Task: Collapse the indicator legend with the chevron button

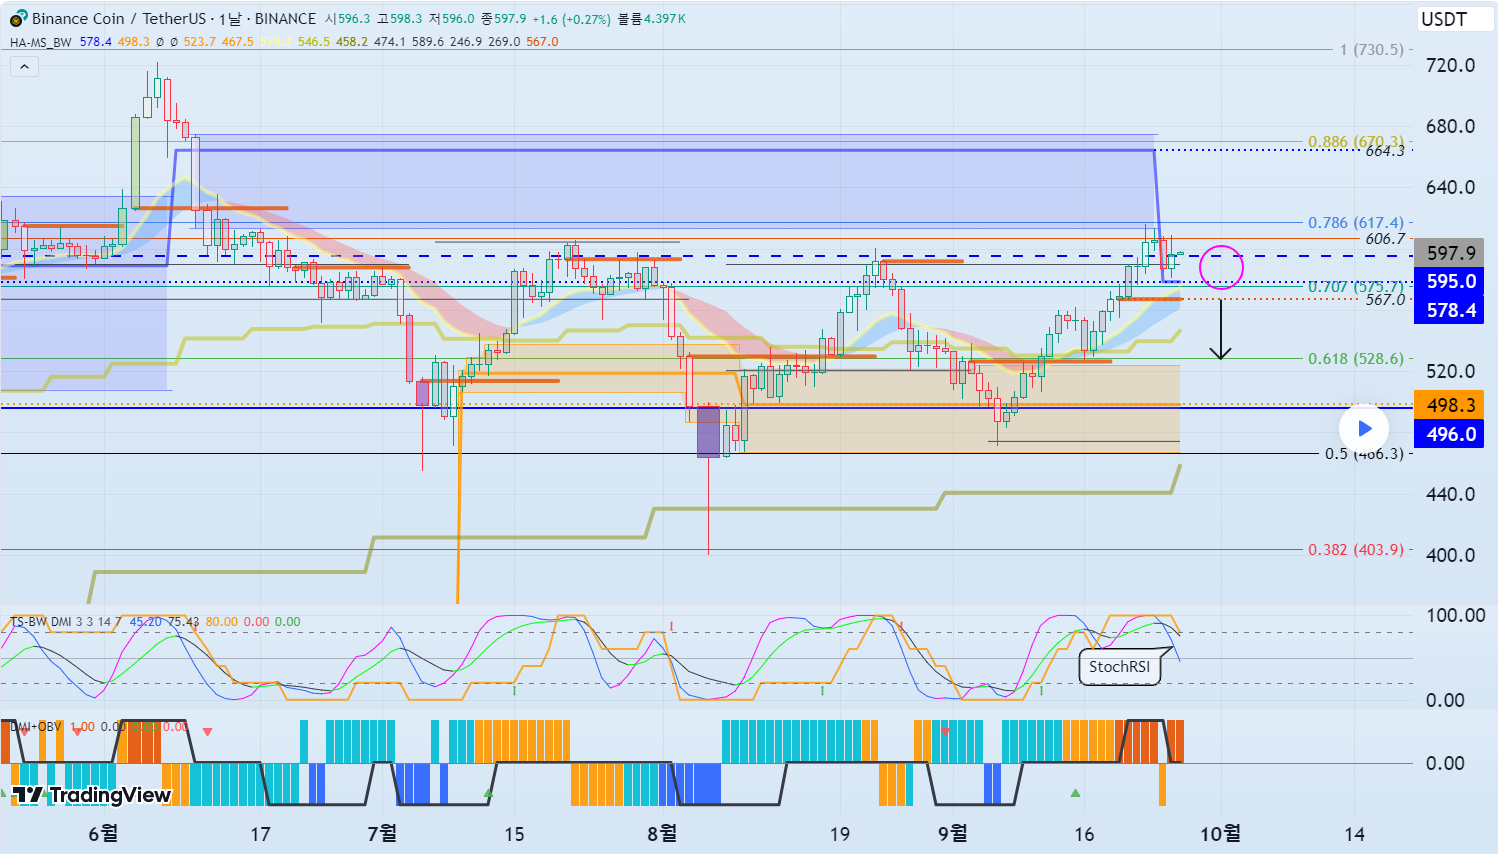Action: [x=24, y=67]
